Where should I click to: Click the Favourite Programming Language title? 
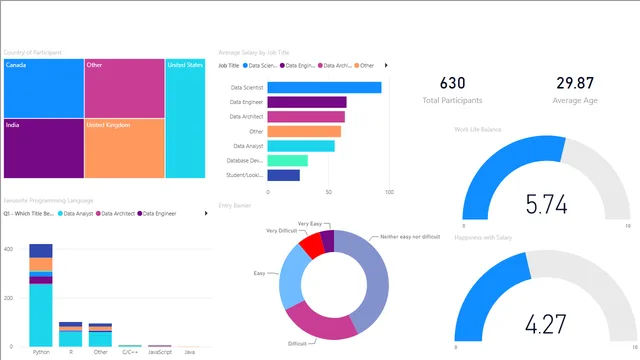pyautogui.click(x=49, y=200)
